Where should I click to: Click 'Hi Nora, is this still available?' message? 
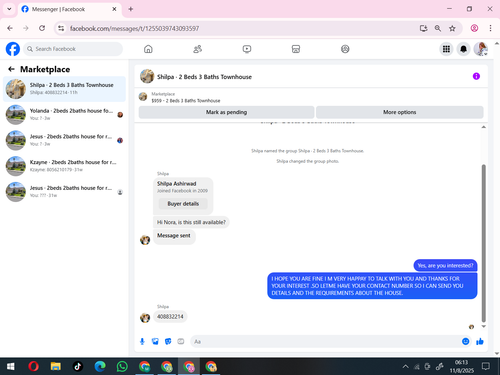191,222
